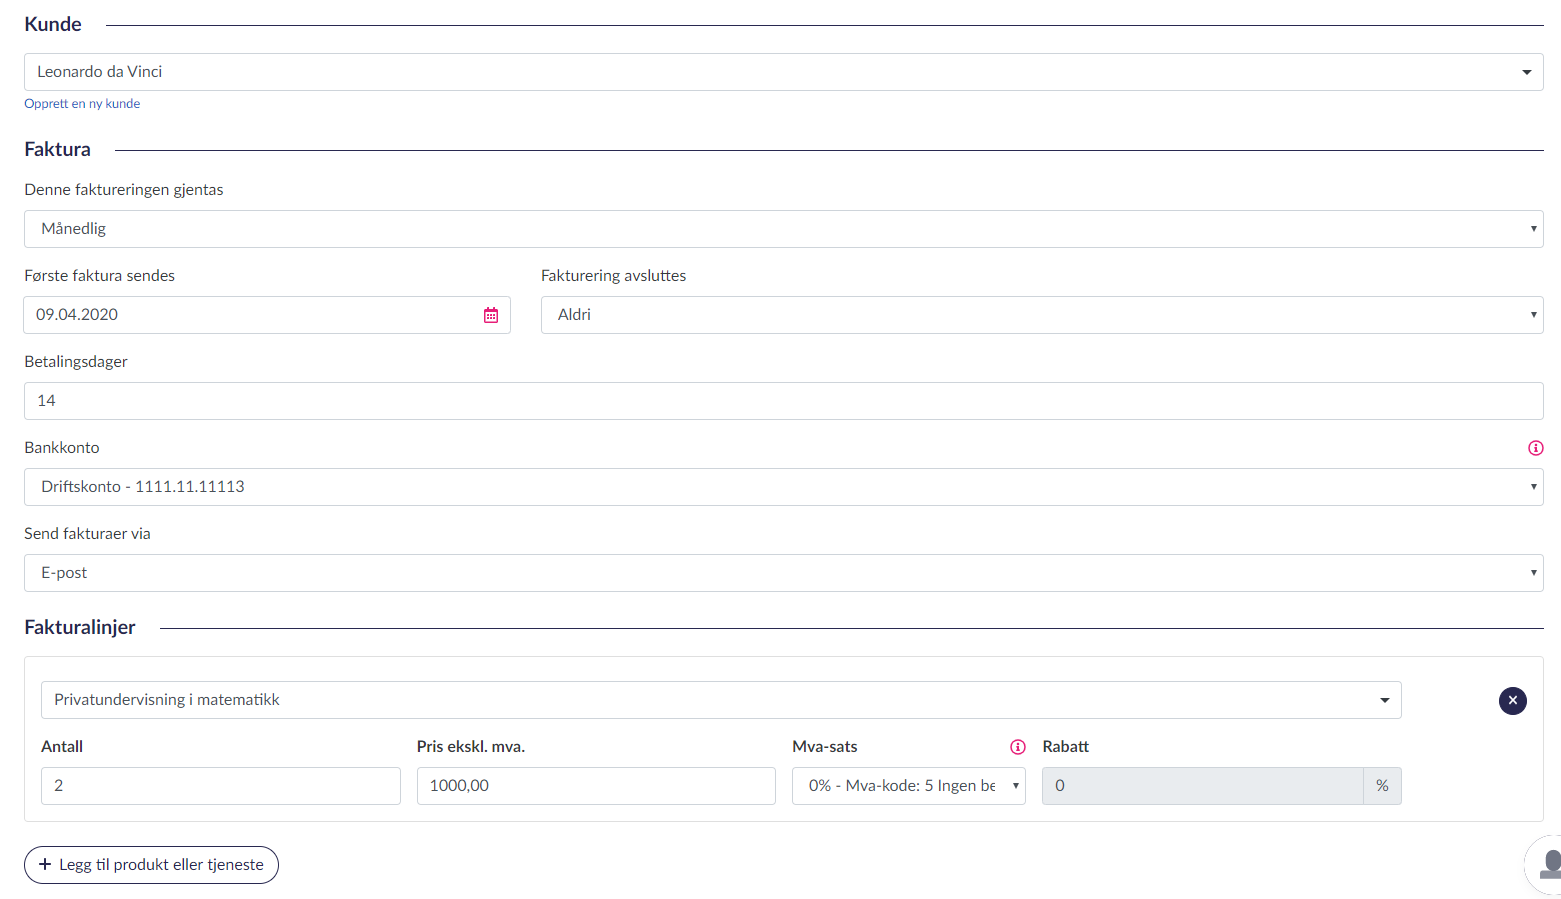Click the percent symbol beside Rabatt
This screenshot has height=899, width=1561.
1382,786
